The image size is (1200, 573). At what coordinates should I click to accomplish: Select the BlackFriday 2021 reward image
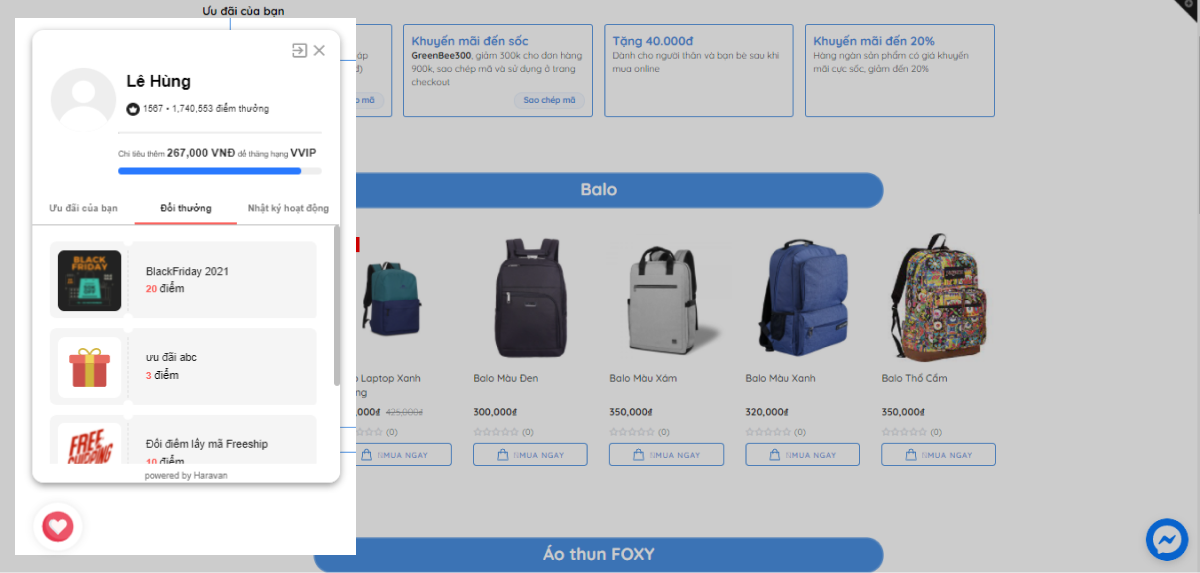(89, 280)
